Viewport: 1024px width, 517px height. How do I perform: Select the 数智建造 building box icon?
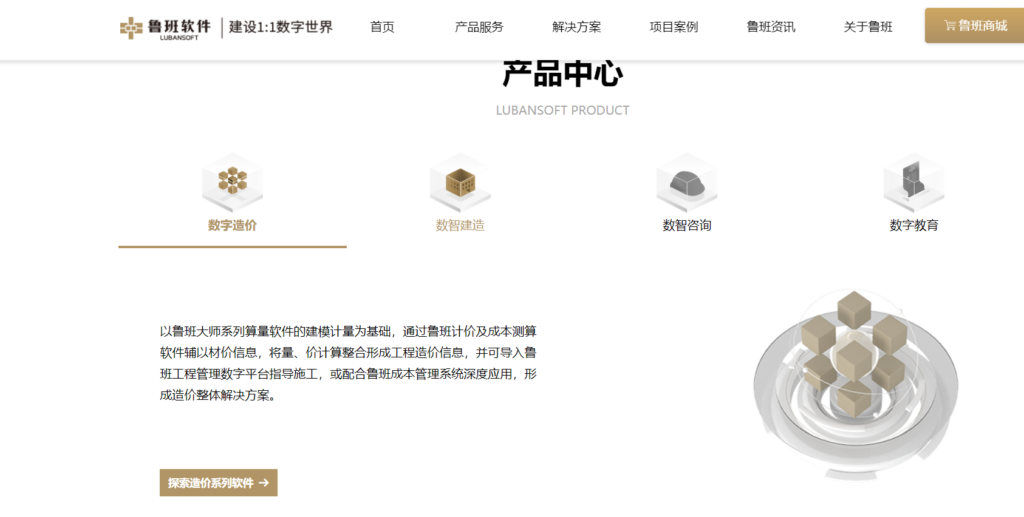coord(460,181)
